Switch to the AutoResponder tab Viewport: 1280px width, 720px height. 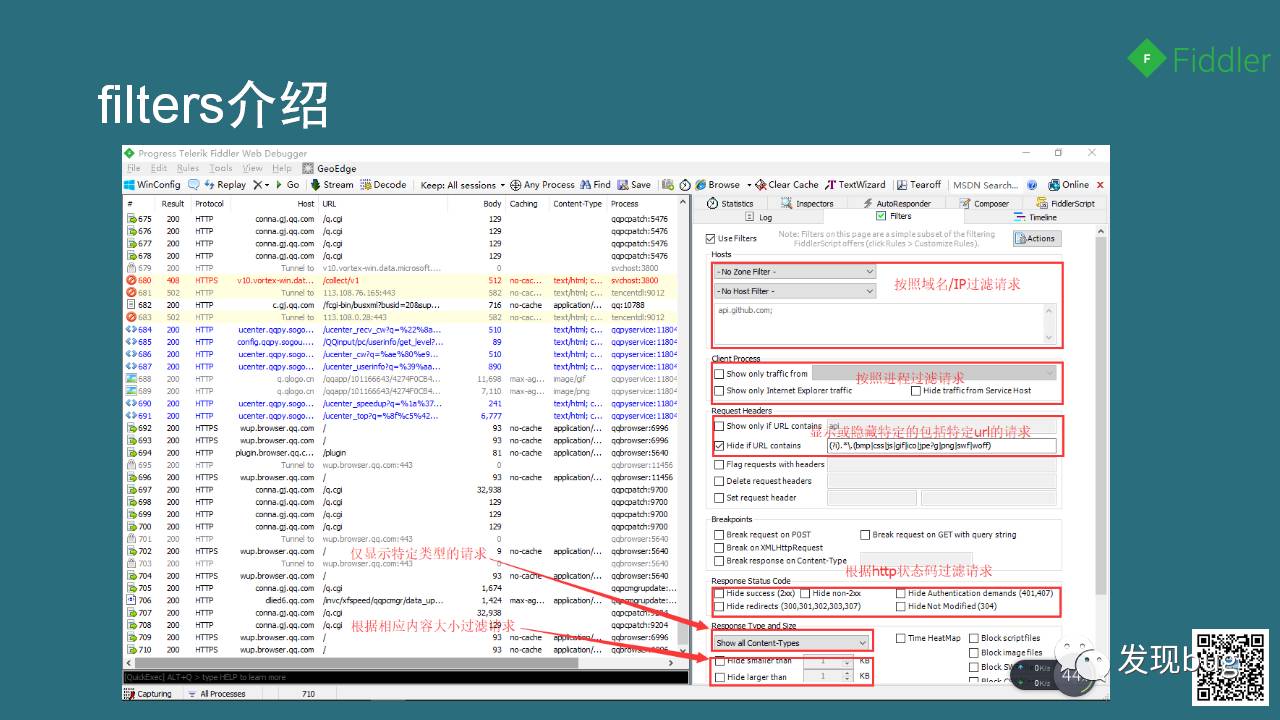coord(896,203)
